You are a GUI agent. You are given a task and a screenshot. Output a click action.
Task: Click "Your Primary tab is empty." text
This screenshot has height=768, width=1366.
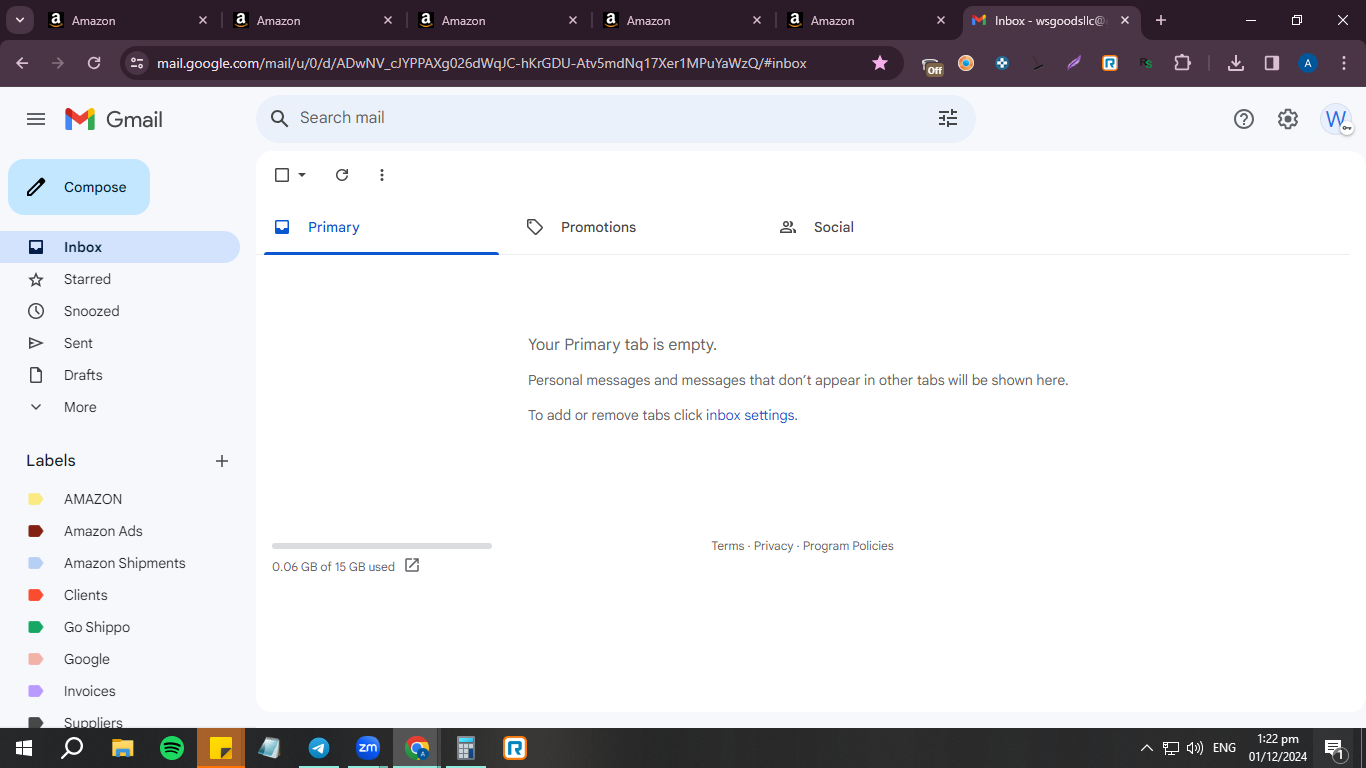pos(622,345)
